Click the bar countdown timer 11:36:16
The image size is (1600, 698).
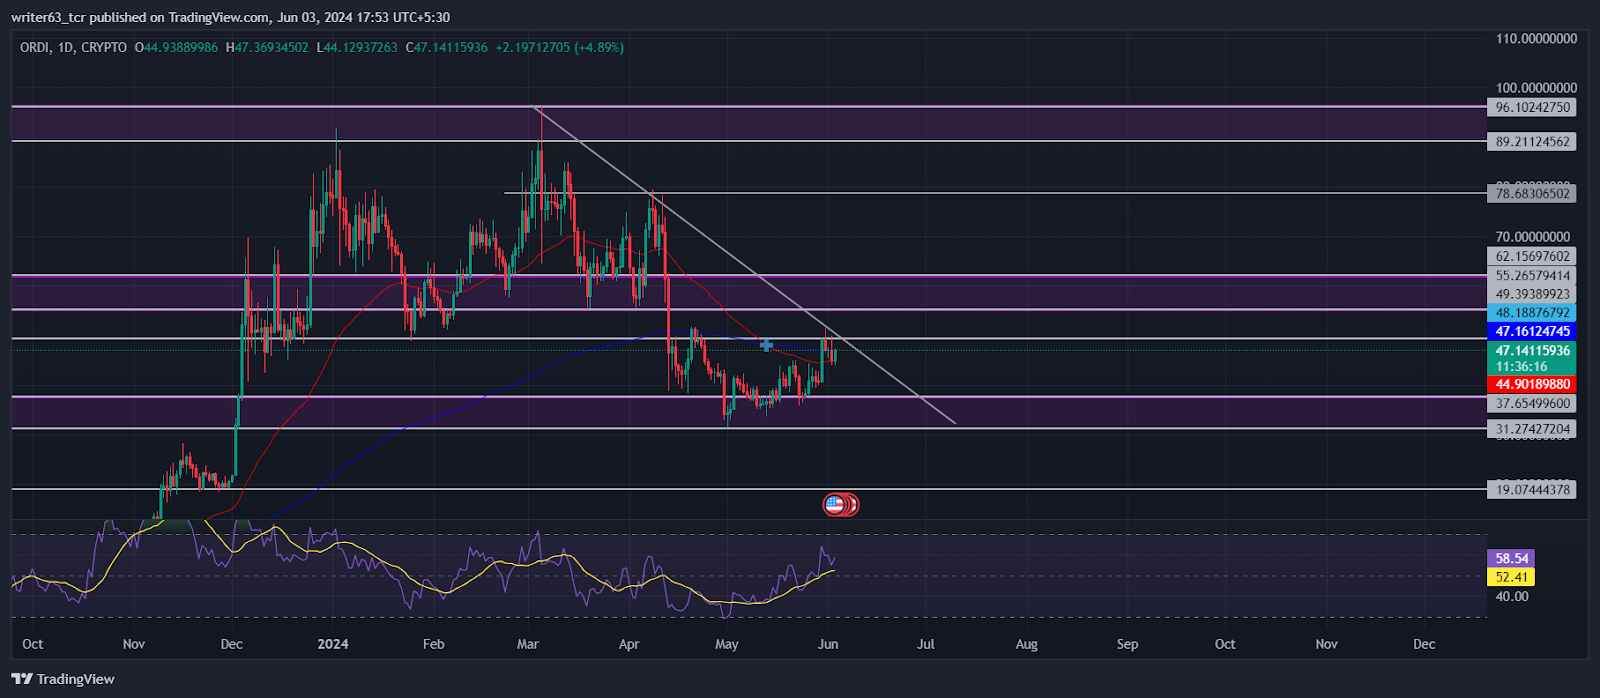1521,367
